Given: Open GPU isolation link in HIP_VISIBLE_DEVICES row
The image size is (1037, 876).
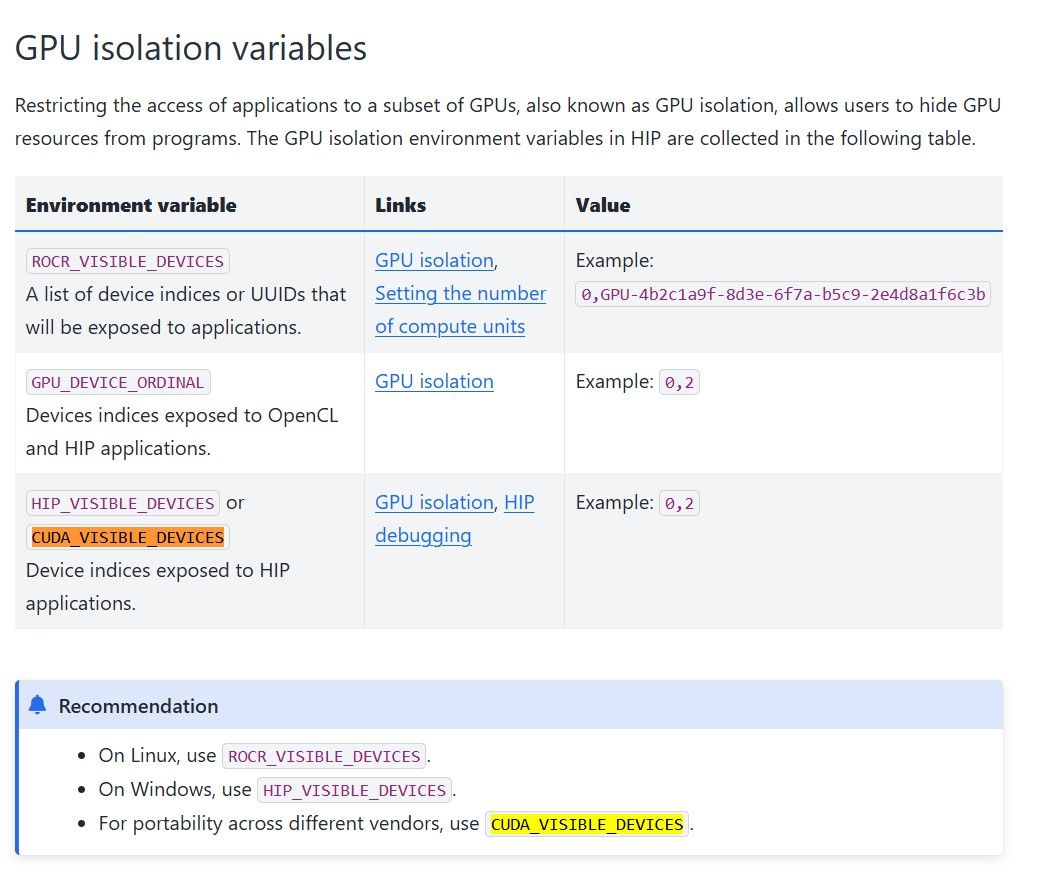Looking at the screenshot, I should (x=435, y=502).
